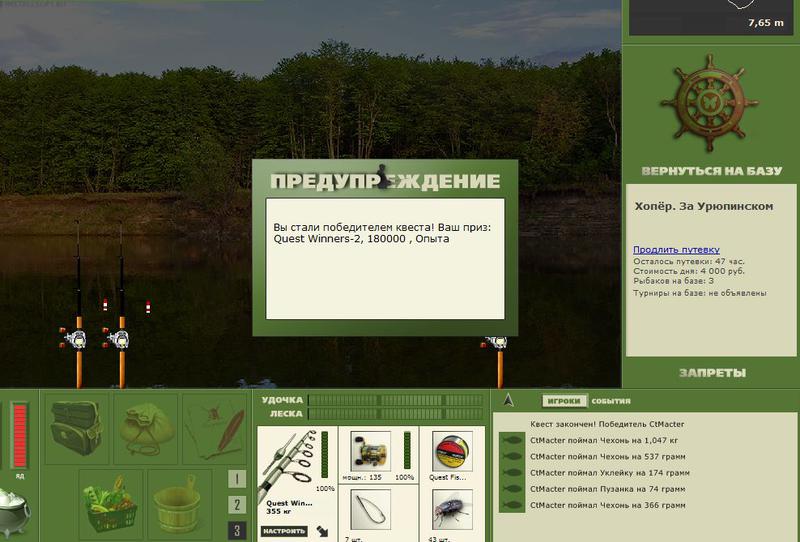The image size is (800, 542).
Task: Select the baitcasting reel equipment slot
Action: tap(370, 451)
